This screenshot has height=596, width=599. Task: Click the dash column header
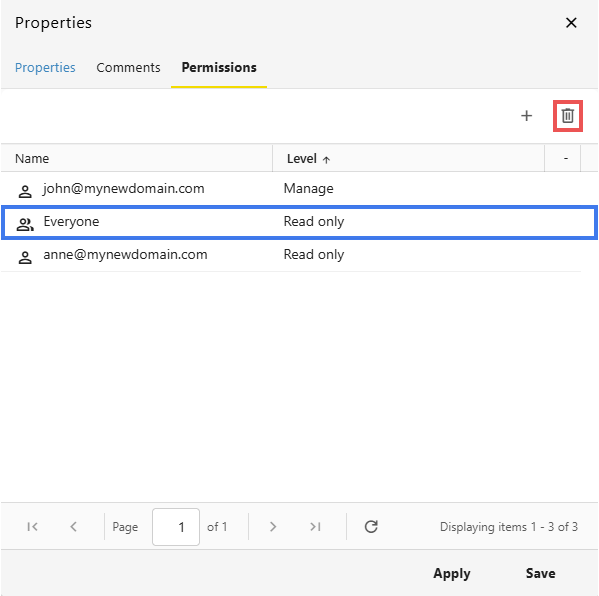(562, 158)
